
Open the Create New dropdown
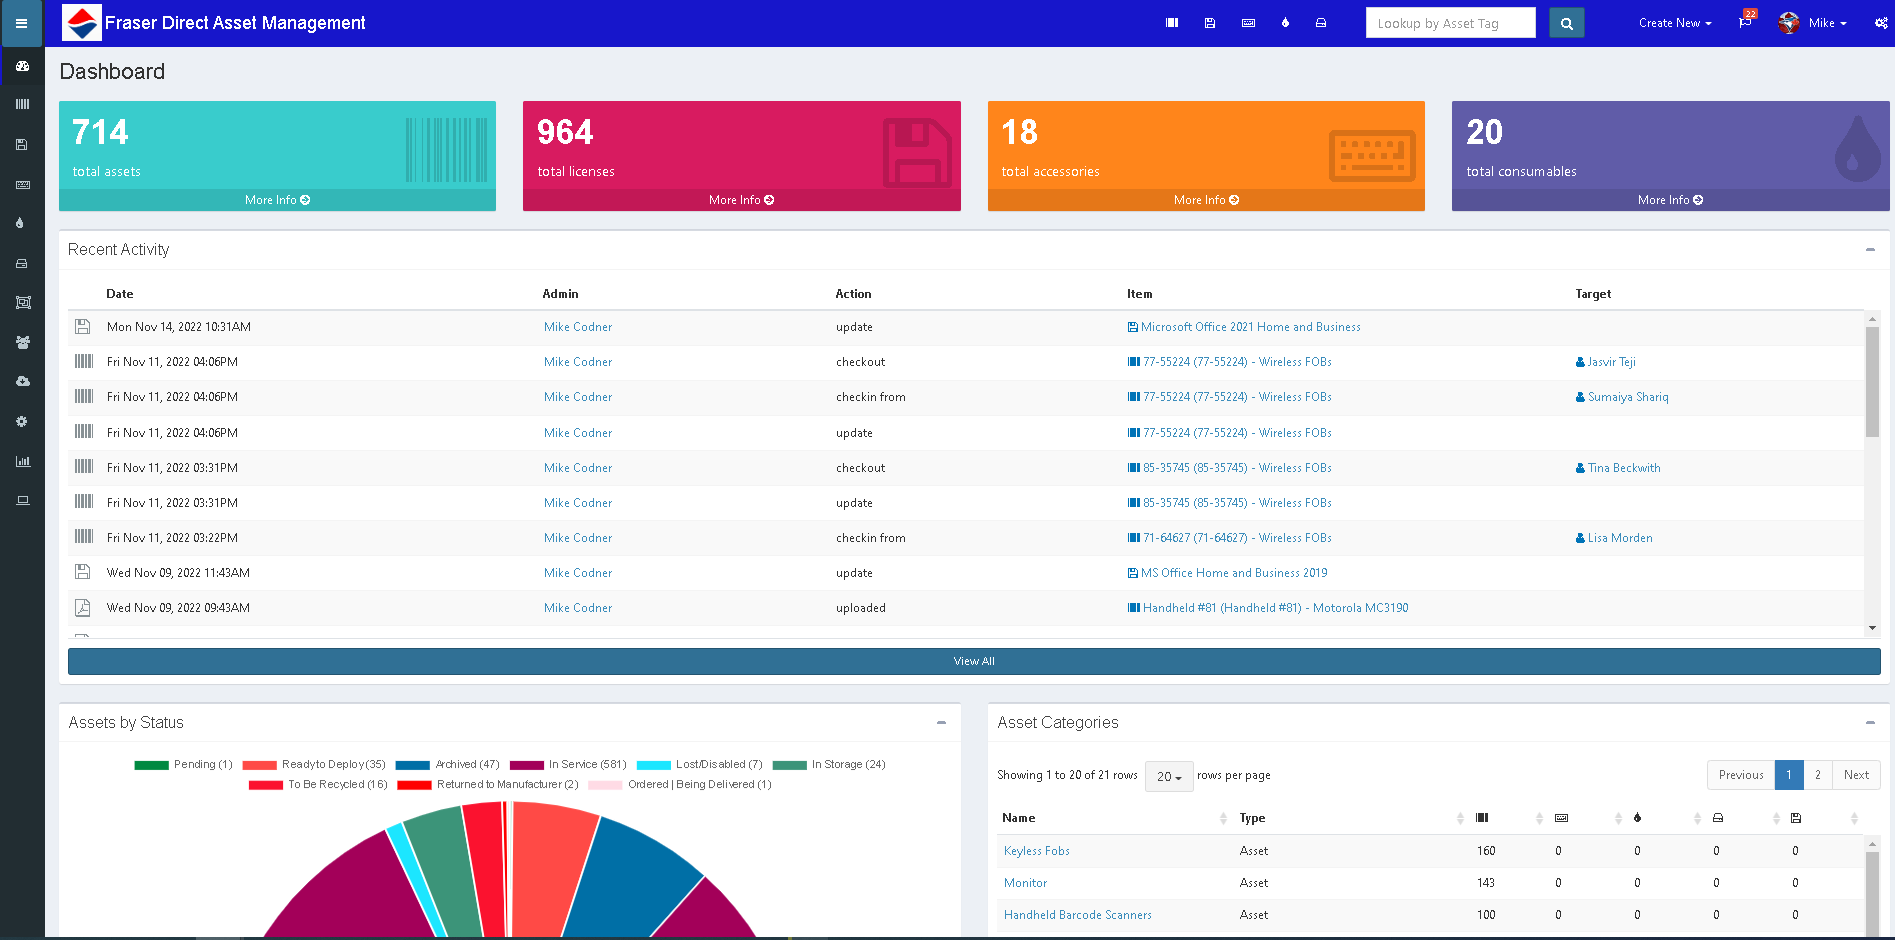pos(1674,23)
